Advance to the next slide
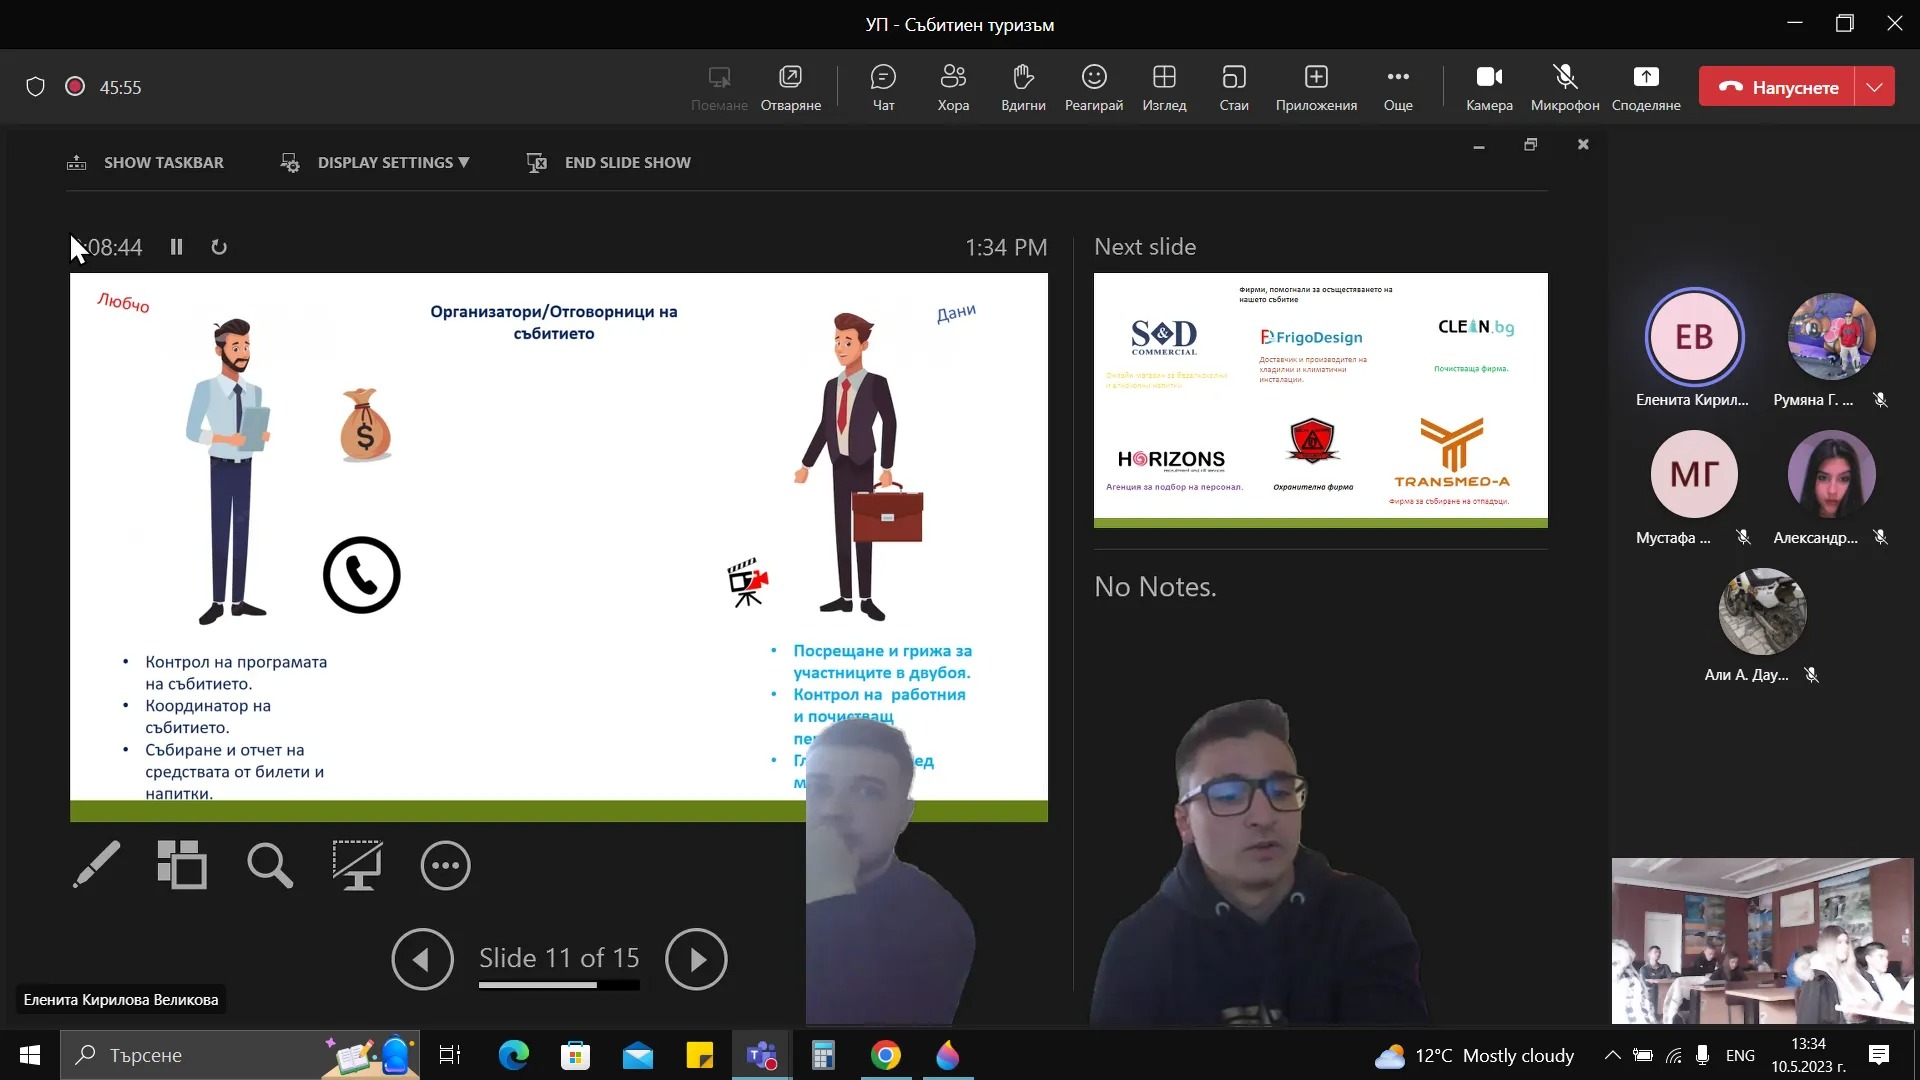Image resolution: width=1920 pixels, height=1080 pixels. (696, 959)
